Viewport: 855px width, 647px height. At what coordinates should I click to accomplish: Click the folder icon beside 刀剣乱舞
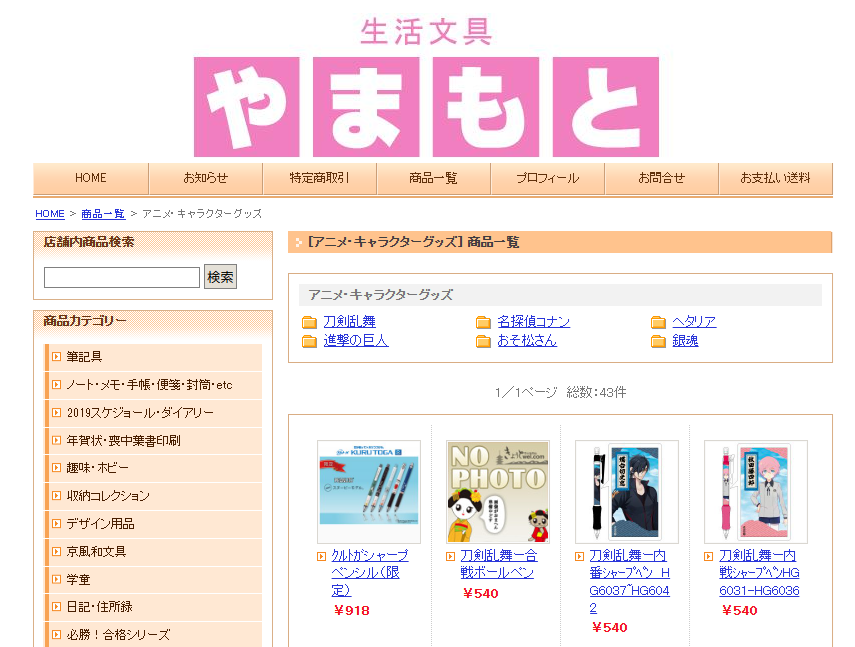click(x=309, y=322)
